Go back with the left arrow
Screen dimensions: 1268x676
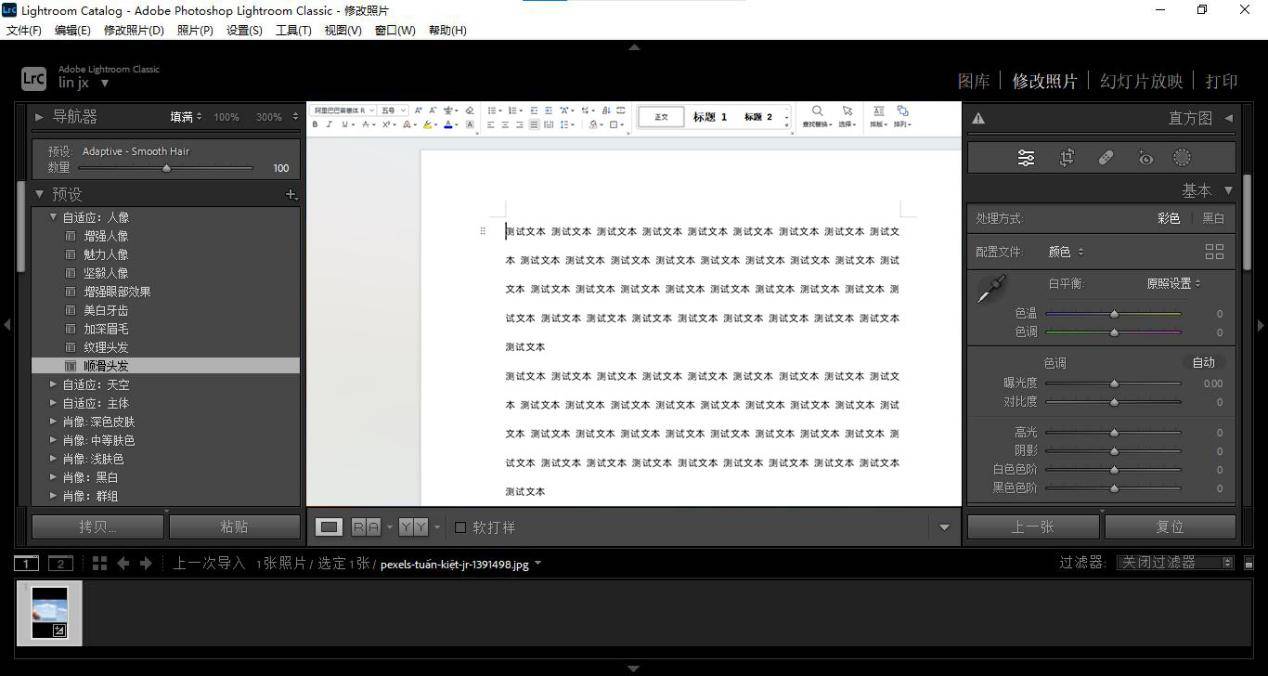(124, 563)
